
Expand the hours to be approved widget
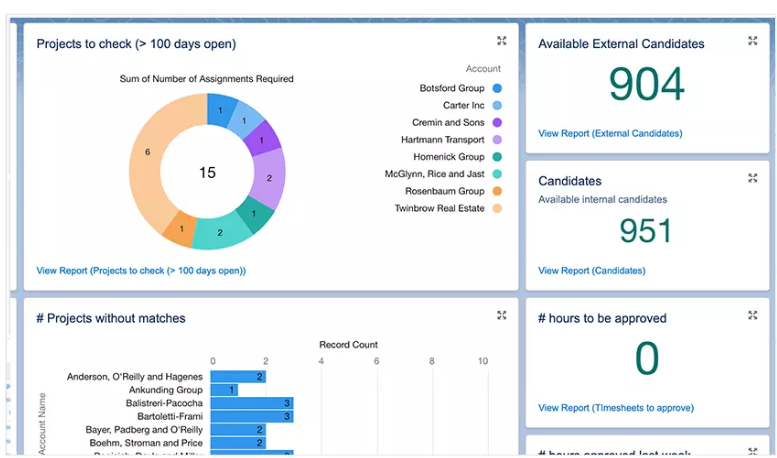point(752,315)
